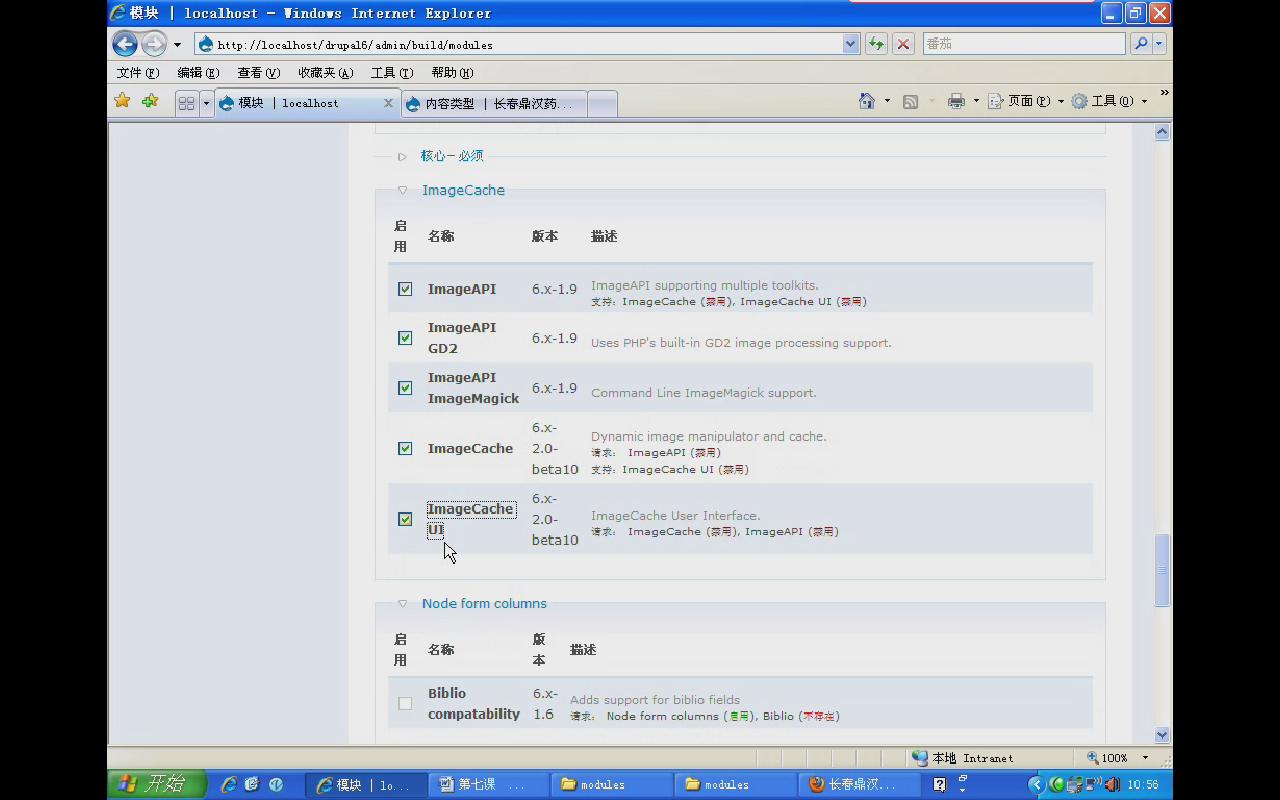
Task: Uncheck the ImageCache UI checkbox
Action: [x=405, y=519]
